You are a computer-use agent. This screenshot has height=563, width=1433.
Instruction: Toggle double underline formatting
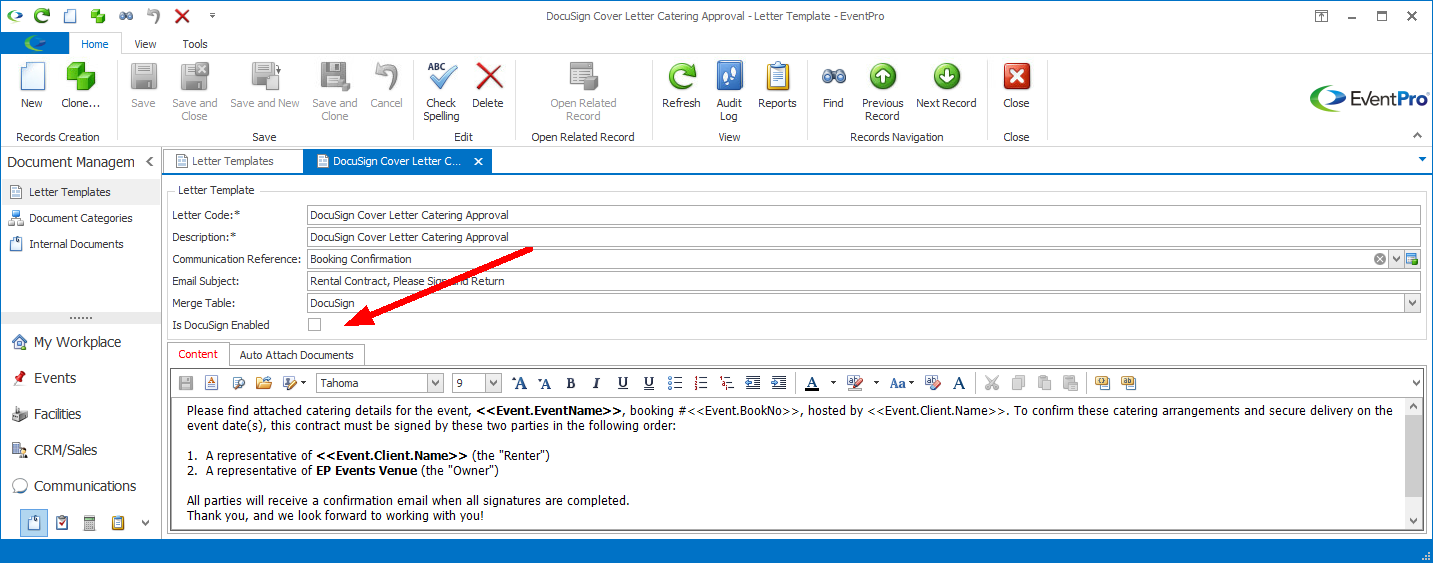649,383
